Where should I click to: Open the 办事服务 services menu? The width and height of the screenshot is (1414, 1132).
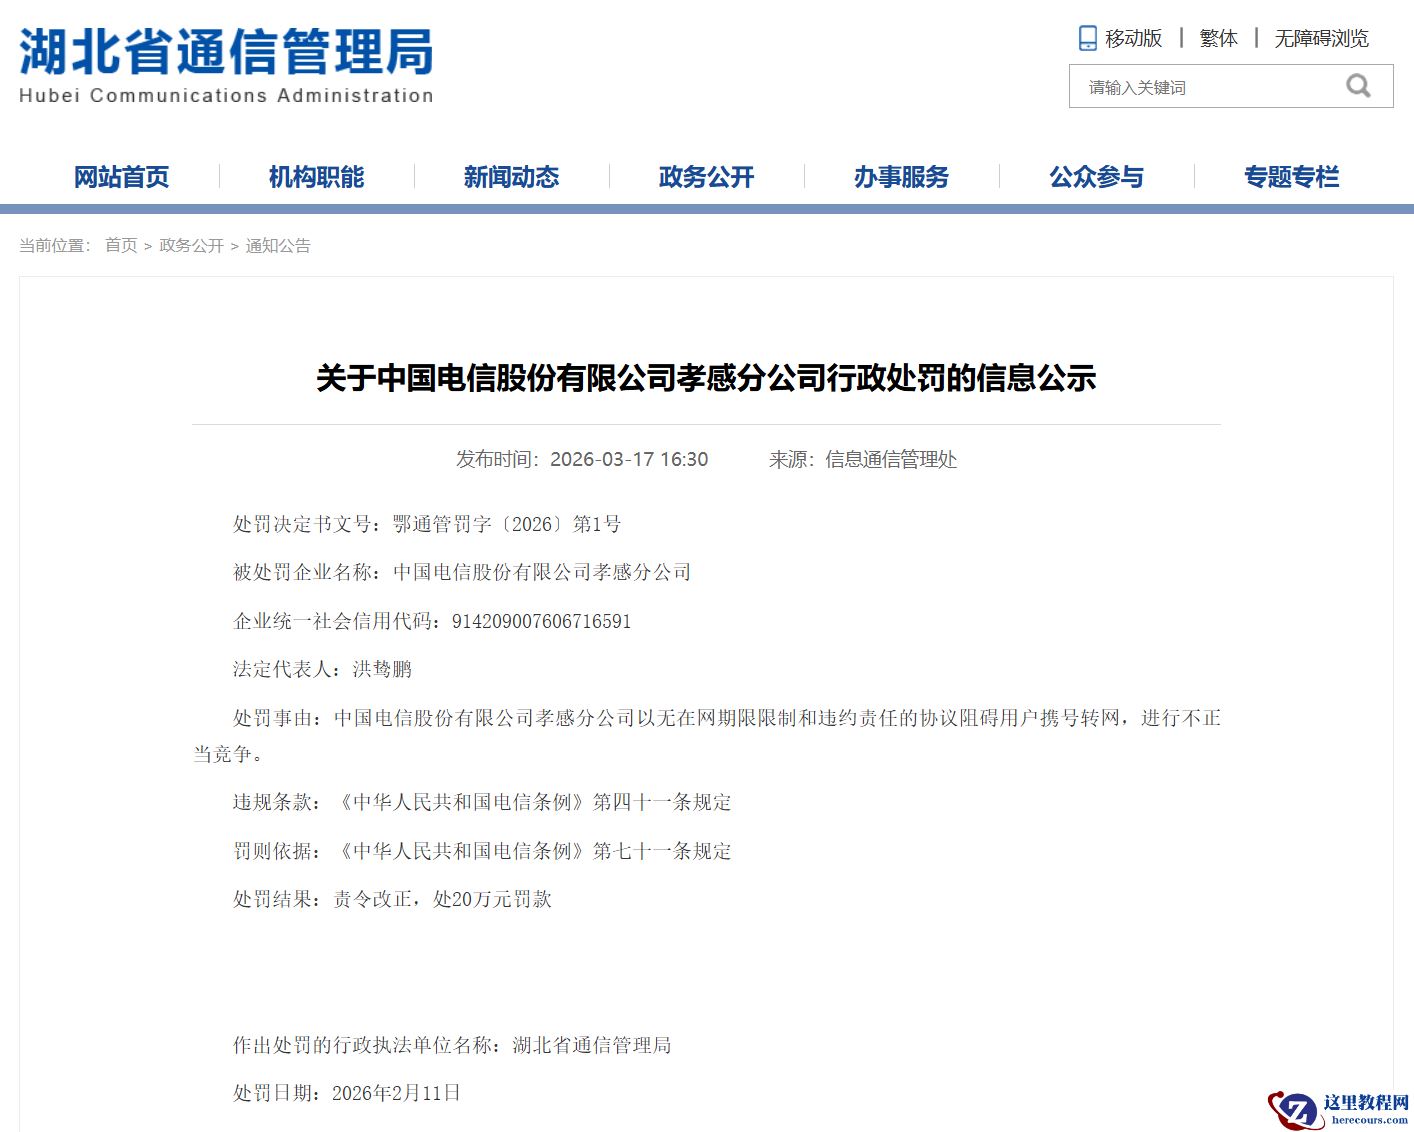[x=901, y=176]
